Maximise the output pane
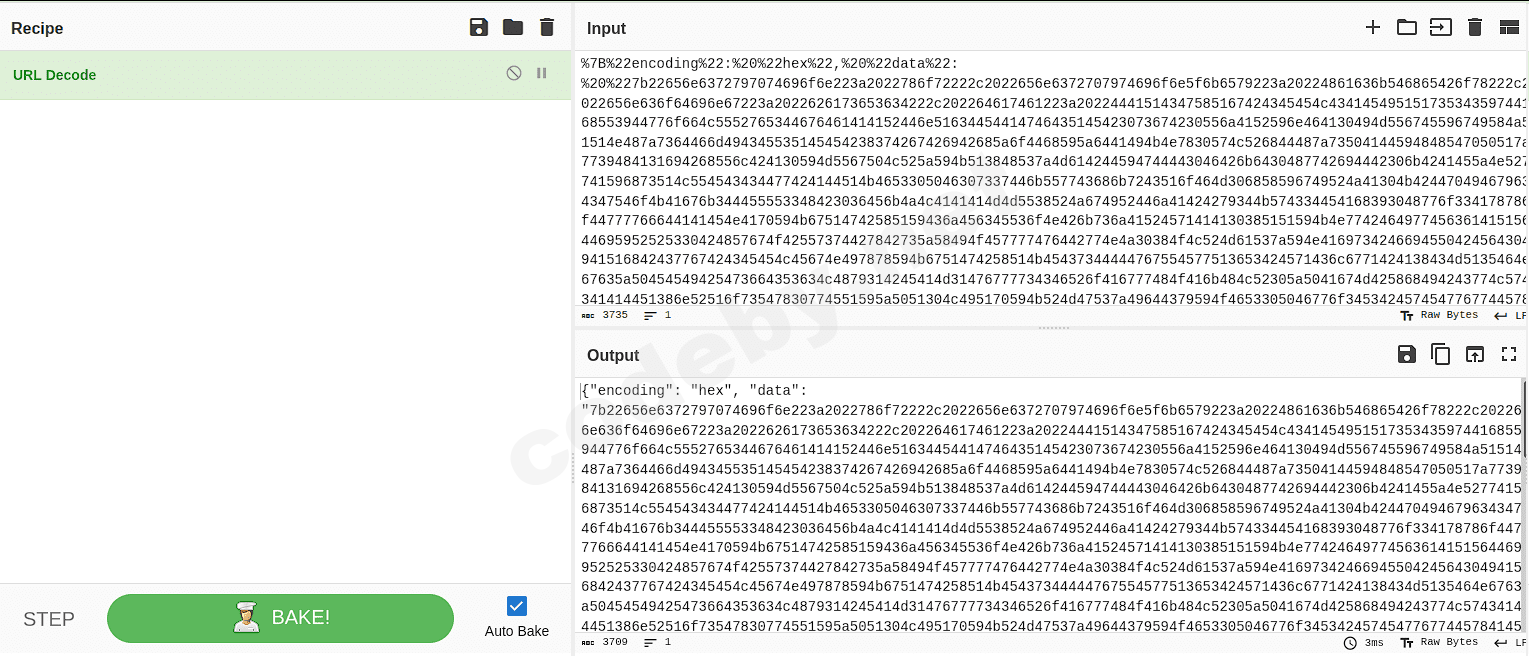 coord(1509,354)
